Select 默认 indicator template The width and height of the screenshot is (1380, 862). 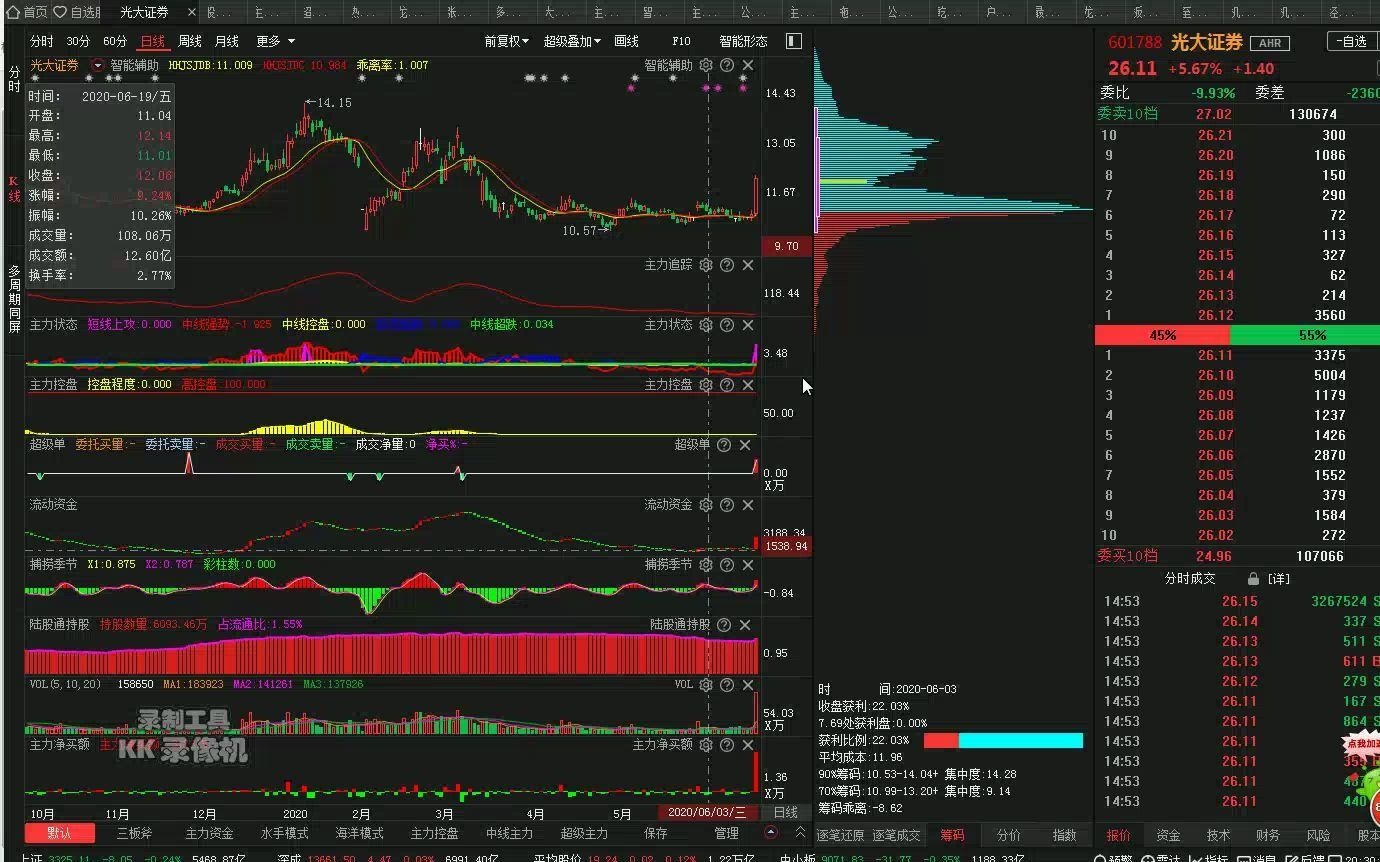[x=59, y=833]
